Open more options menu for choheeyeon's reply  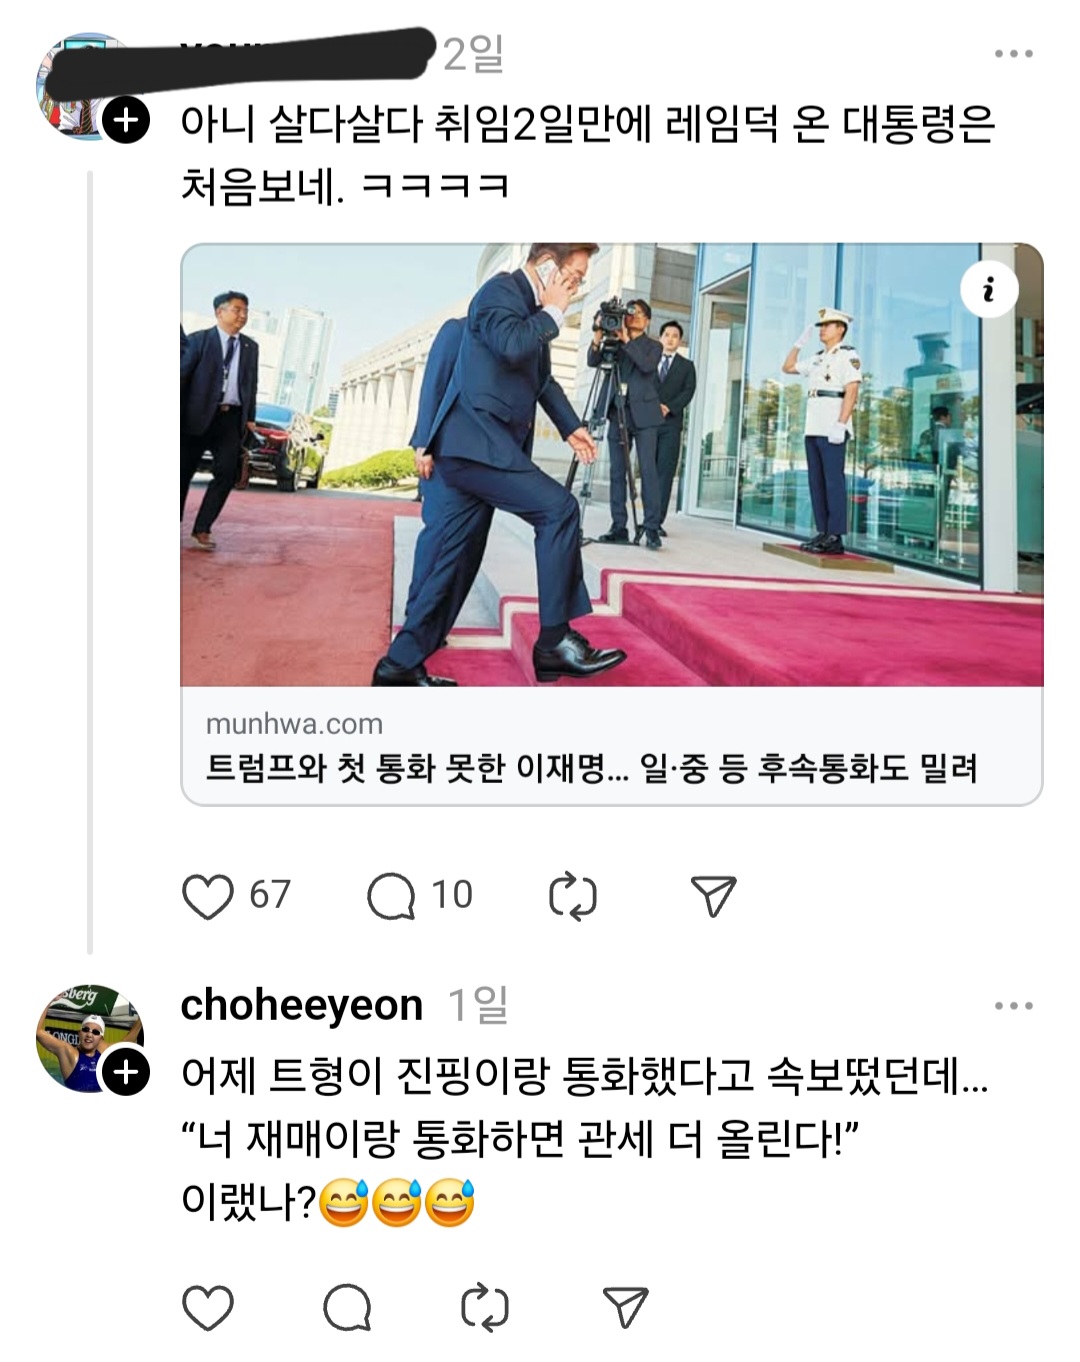coord(1013,1006)
